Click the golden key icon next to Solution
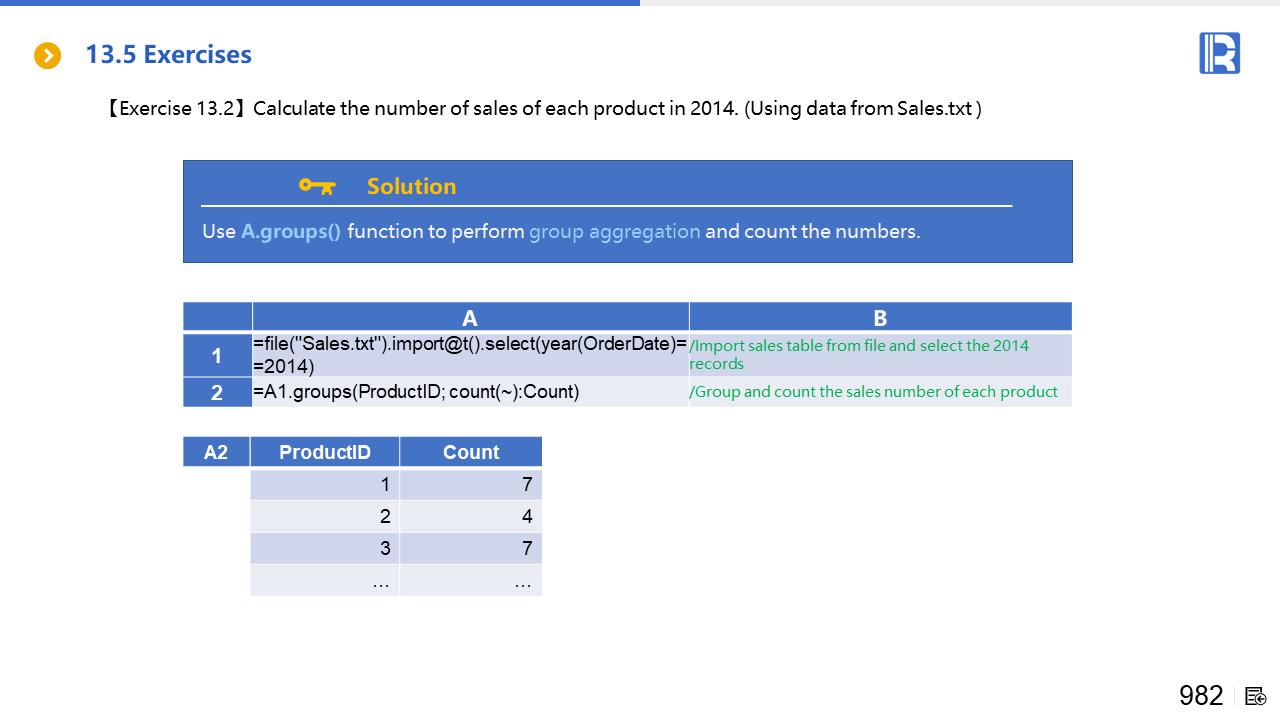Screen dimensions: 1280x720 point(317,186)
